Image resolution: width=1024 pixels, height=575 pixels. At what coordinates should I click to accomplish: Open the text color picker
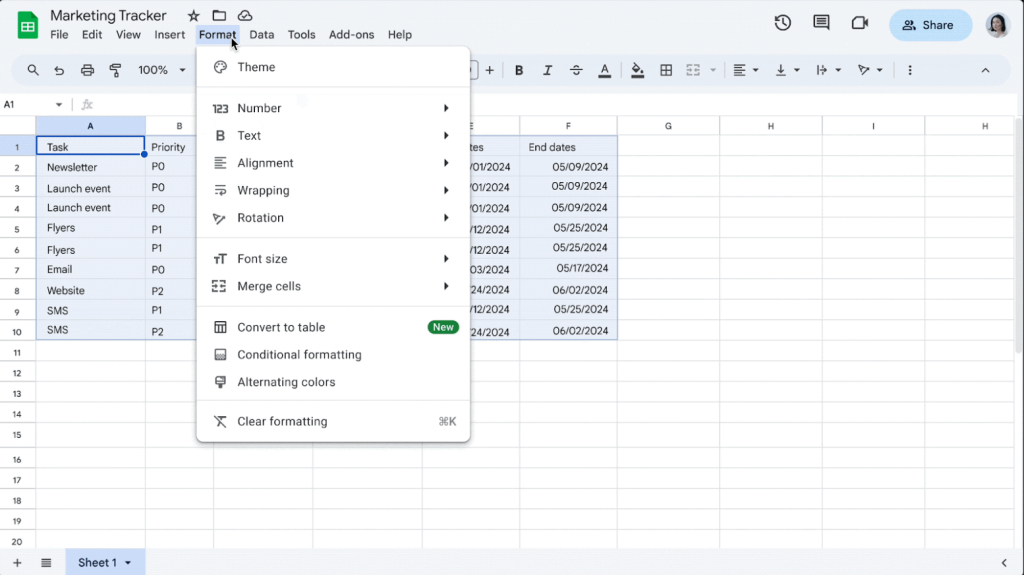click(605, 70)
